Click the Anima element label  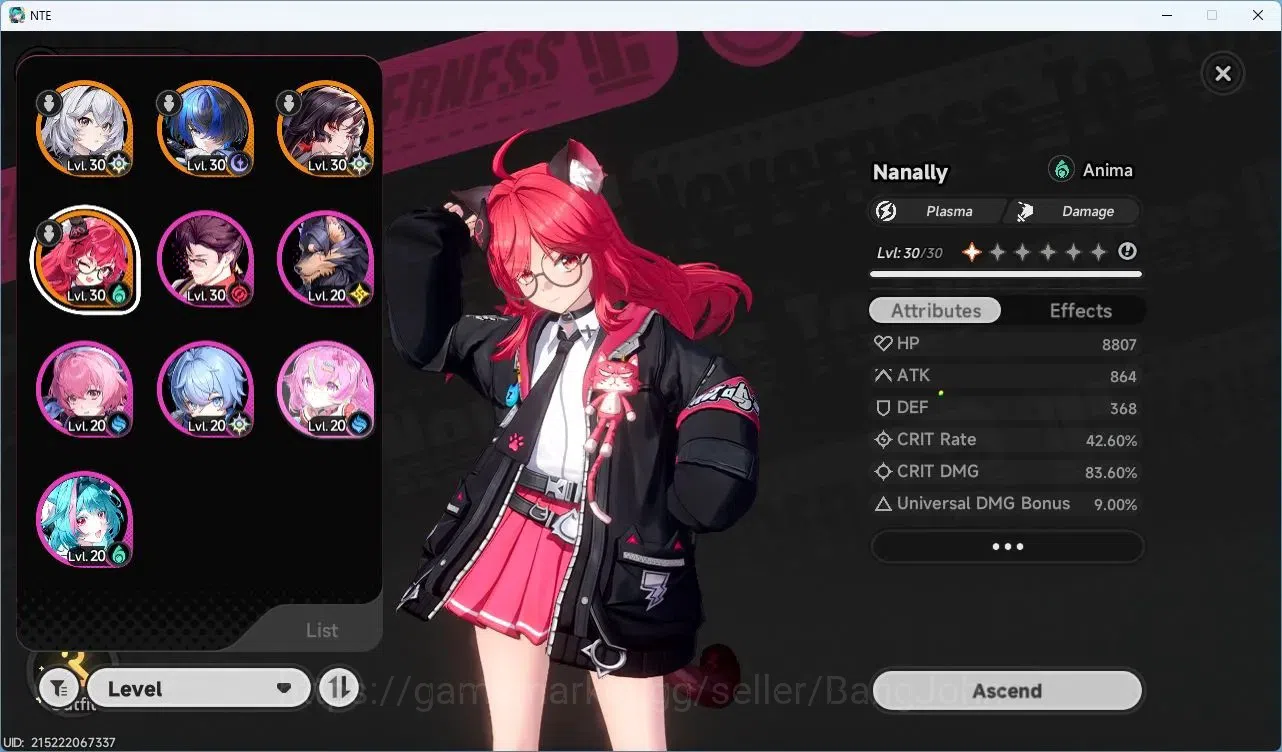[x=1108, y=170]
